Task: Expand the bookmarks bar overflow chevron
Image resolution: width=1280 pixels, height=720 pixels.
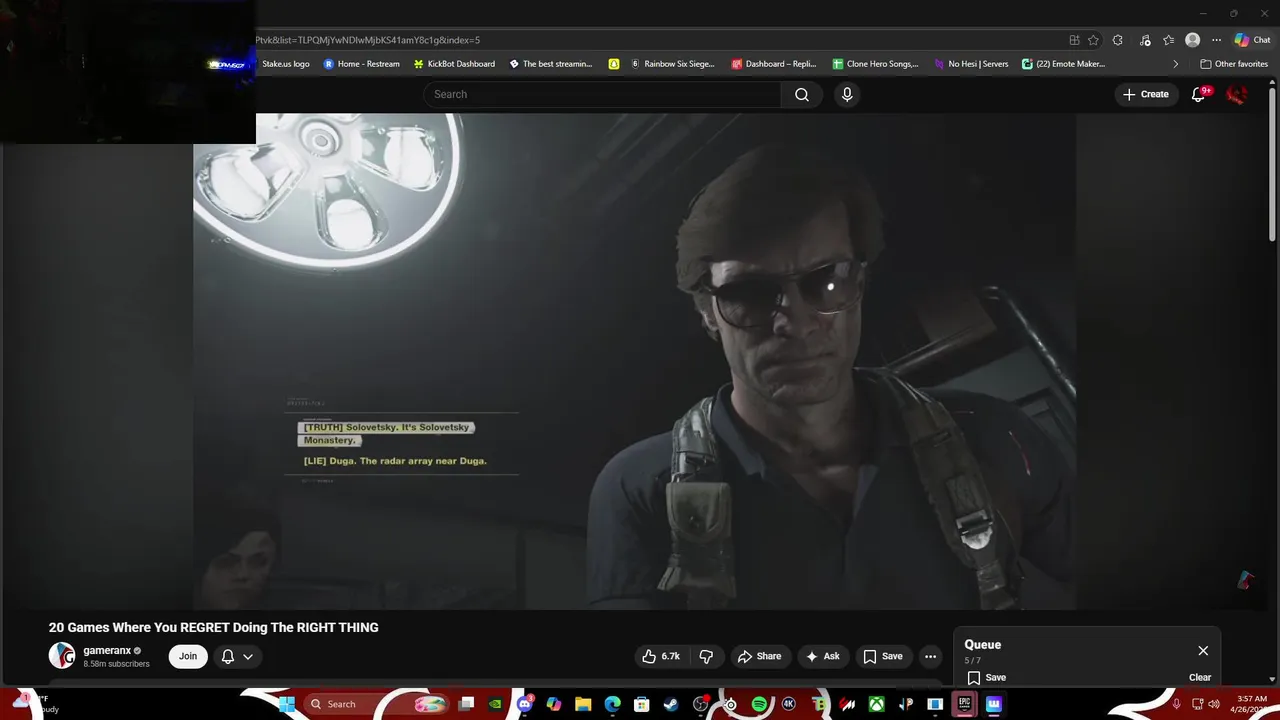Action: click(1176, 64)
